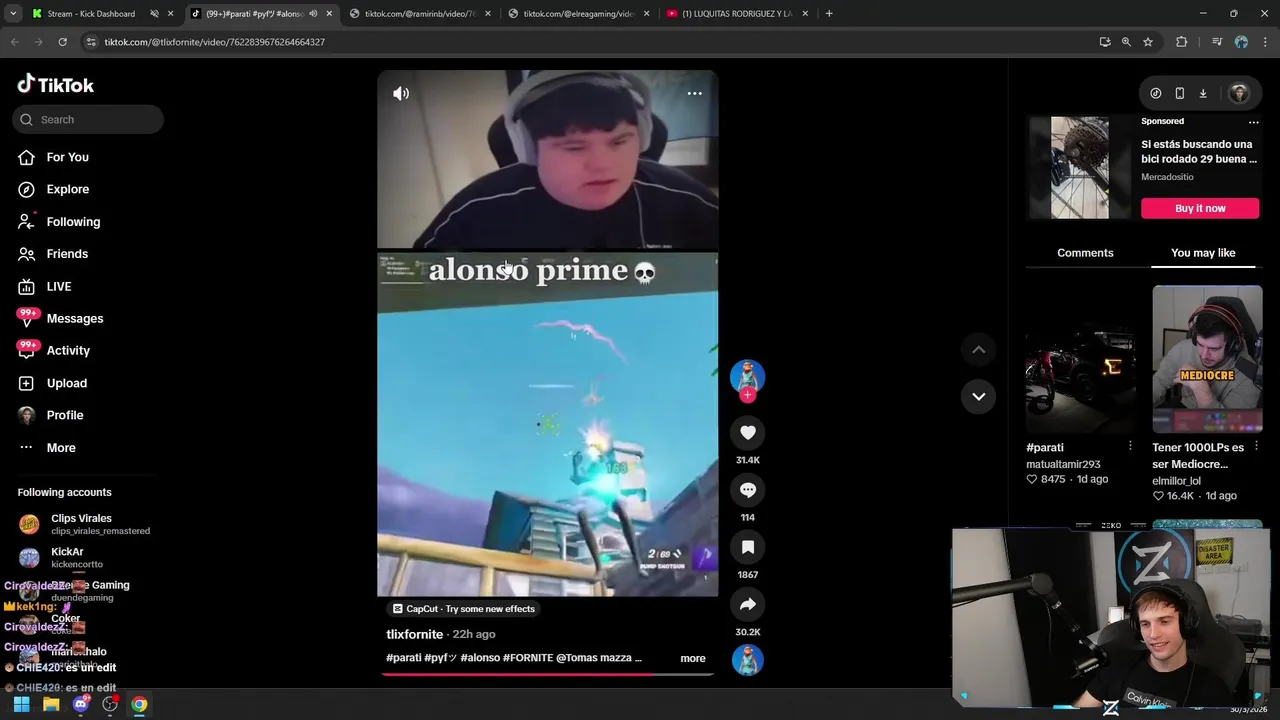
Task: Follow tlixfornite using the red plus badge
Action: pos(747,395)
